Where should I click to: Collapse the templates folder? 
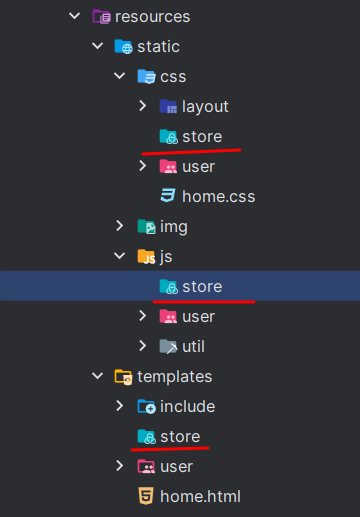[x=97, y=376]
